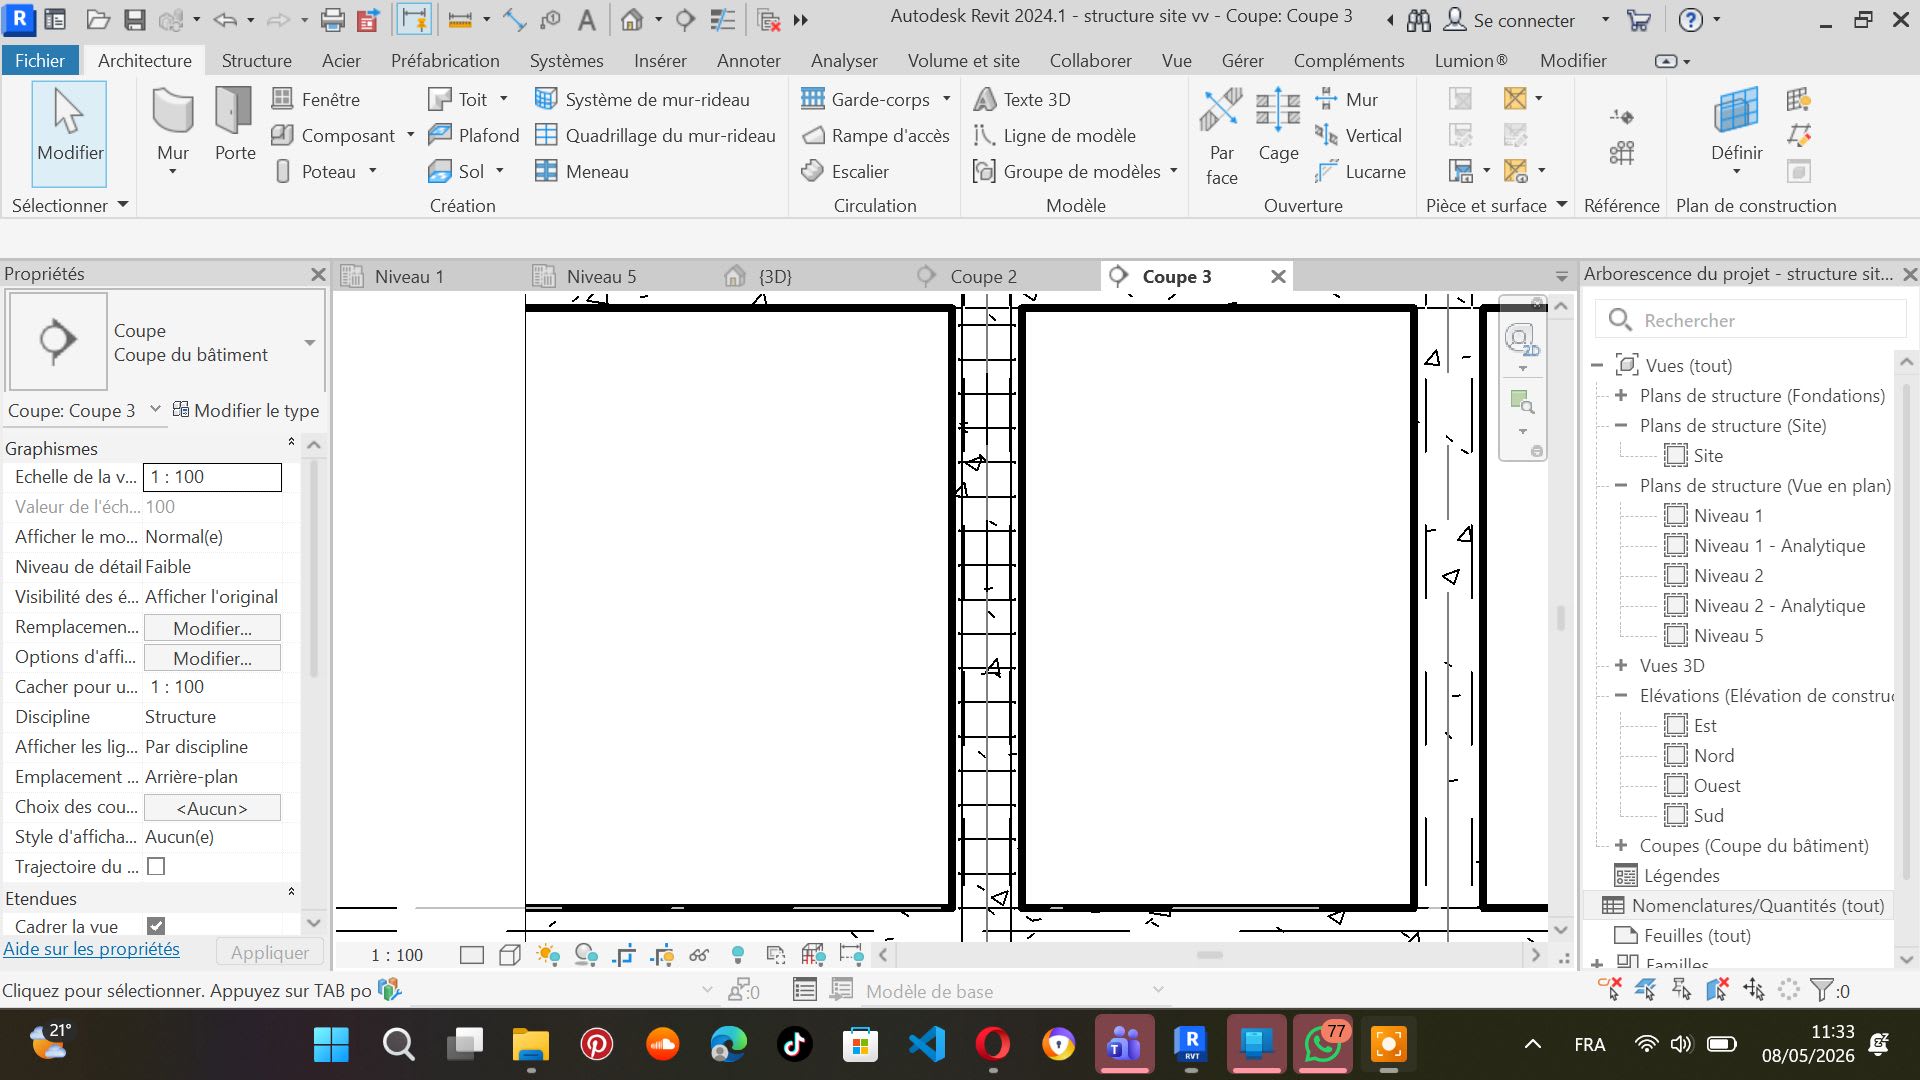
Task: Toggle reveal hidden elements lightbulb icon
Action: pyautogui.click(x=737, y=955)
